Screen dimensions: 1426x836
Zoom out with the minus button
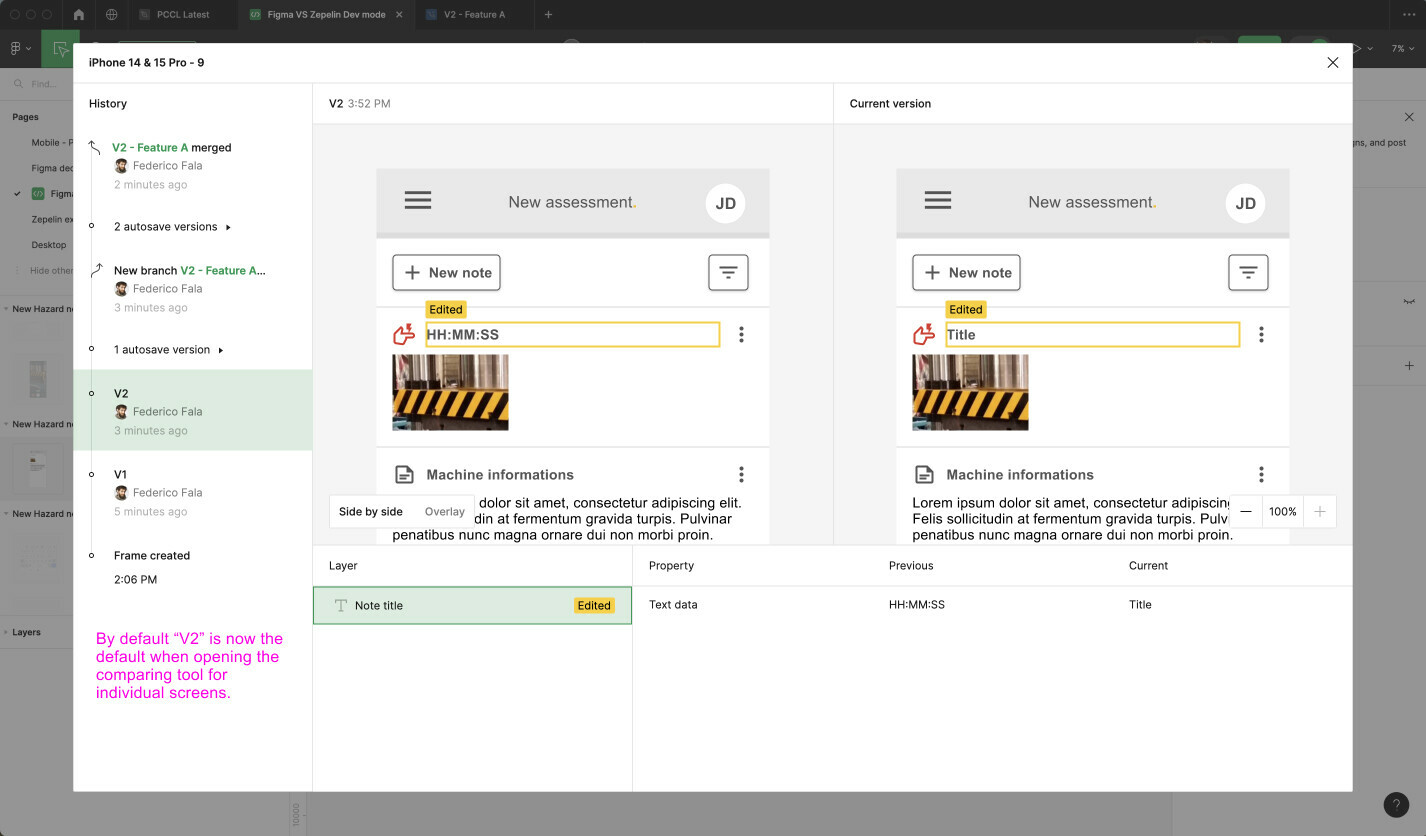(x=1245, y=511)
